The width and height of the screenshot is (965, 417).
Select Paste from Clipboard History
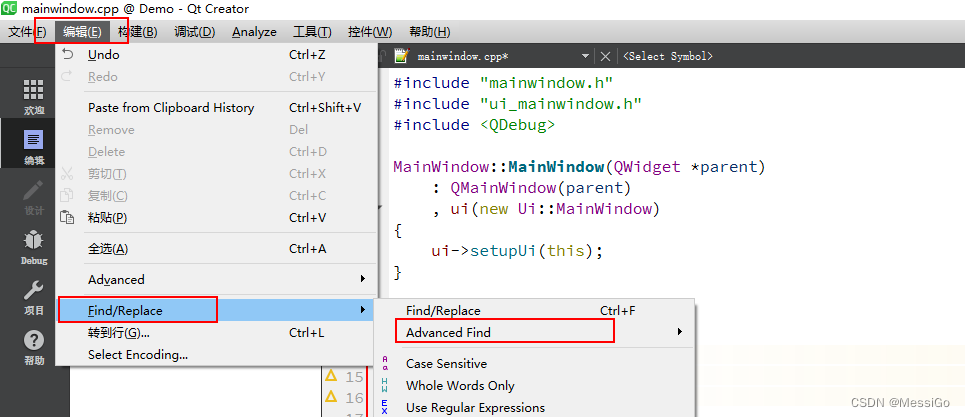click(x=171, y=108)
